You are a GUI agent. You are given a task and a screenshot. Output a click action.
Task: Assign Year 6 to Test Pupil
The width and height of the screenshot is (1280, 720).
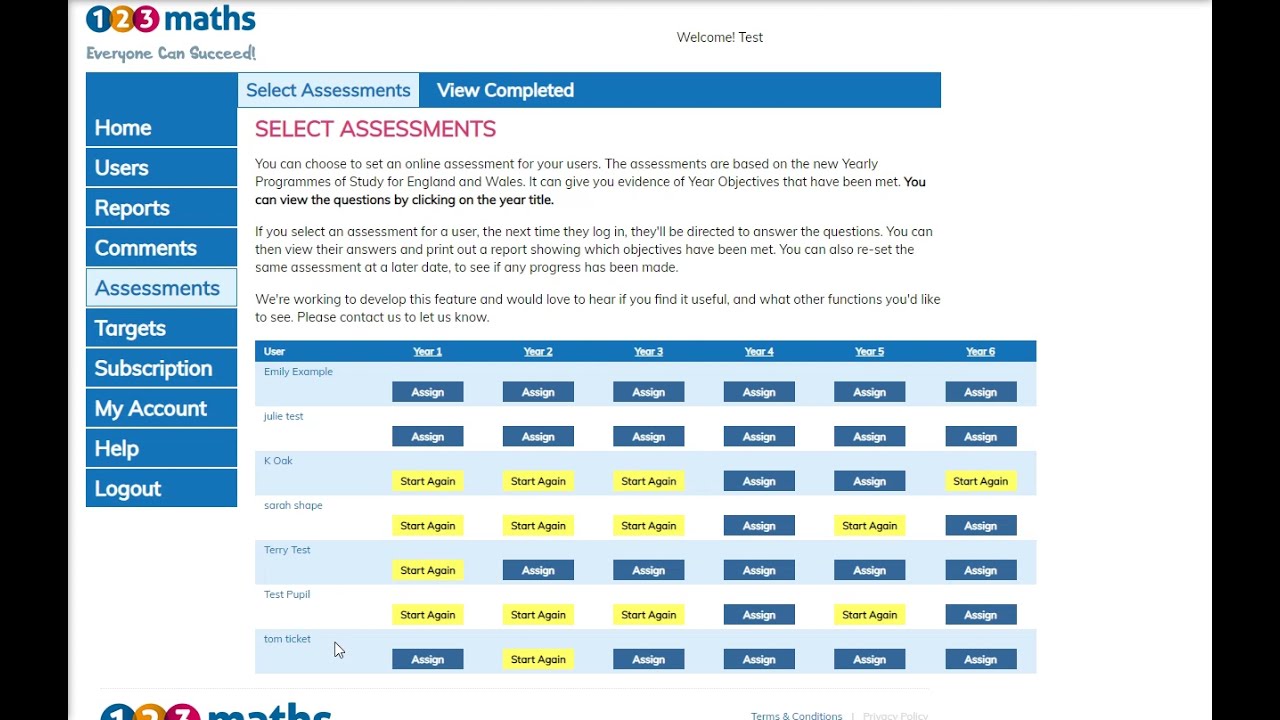980,615
